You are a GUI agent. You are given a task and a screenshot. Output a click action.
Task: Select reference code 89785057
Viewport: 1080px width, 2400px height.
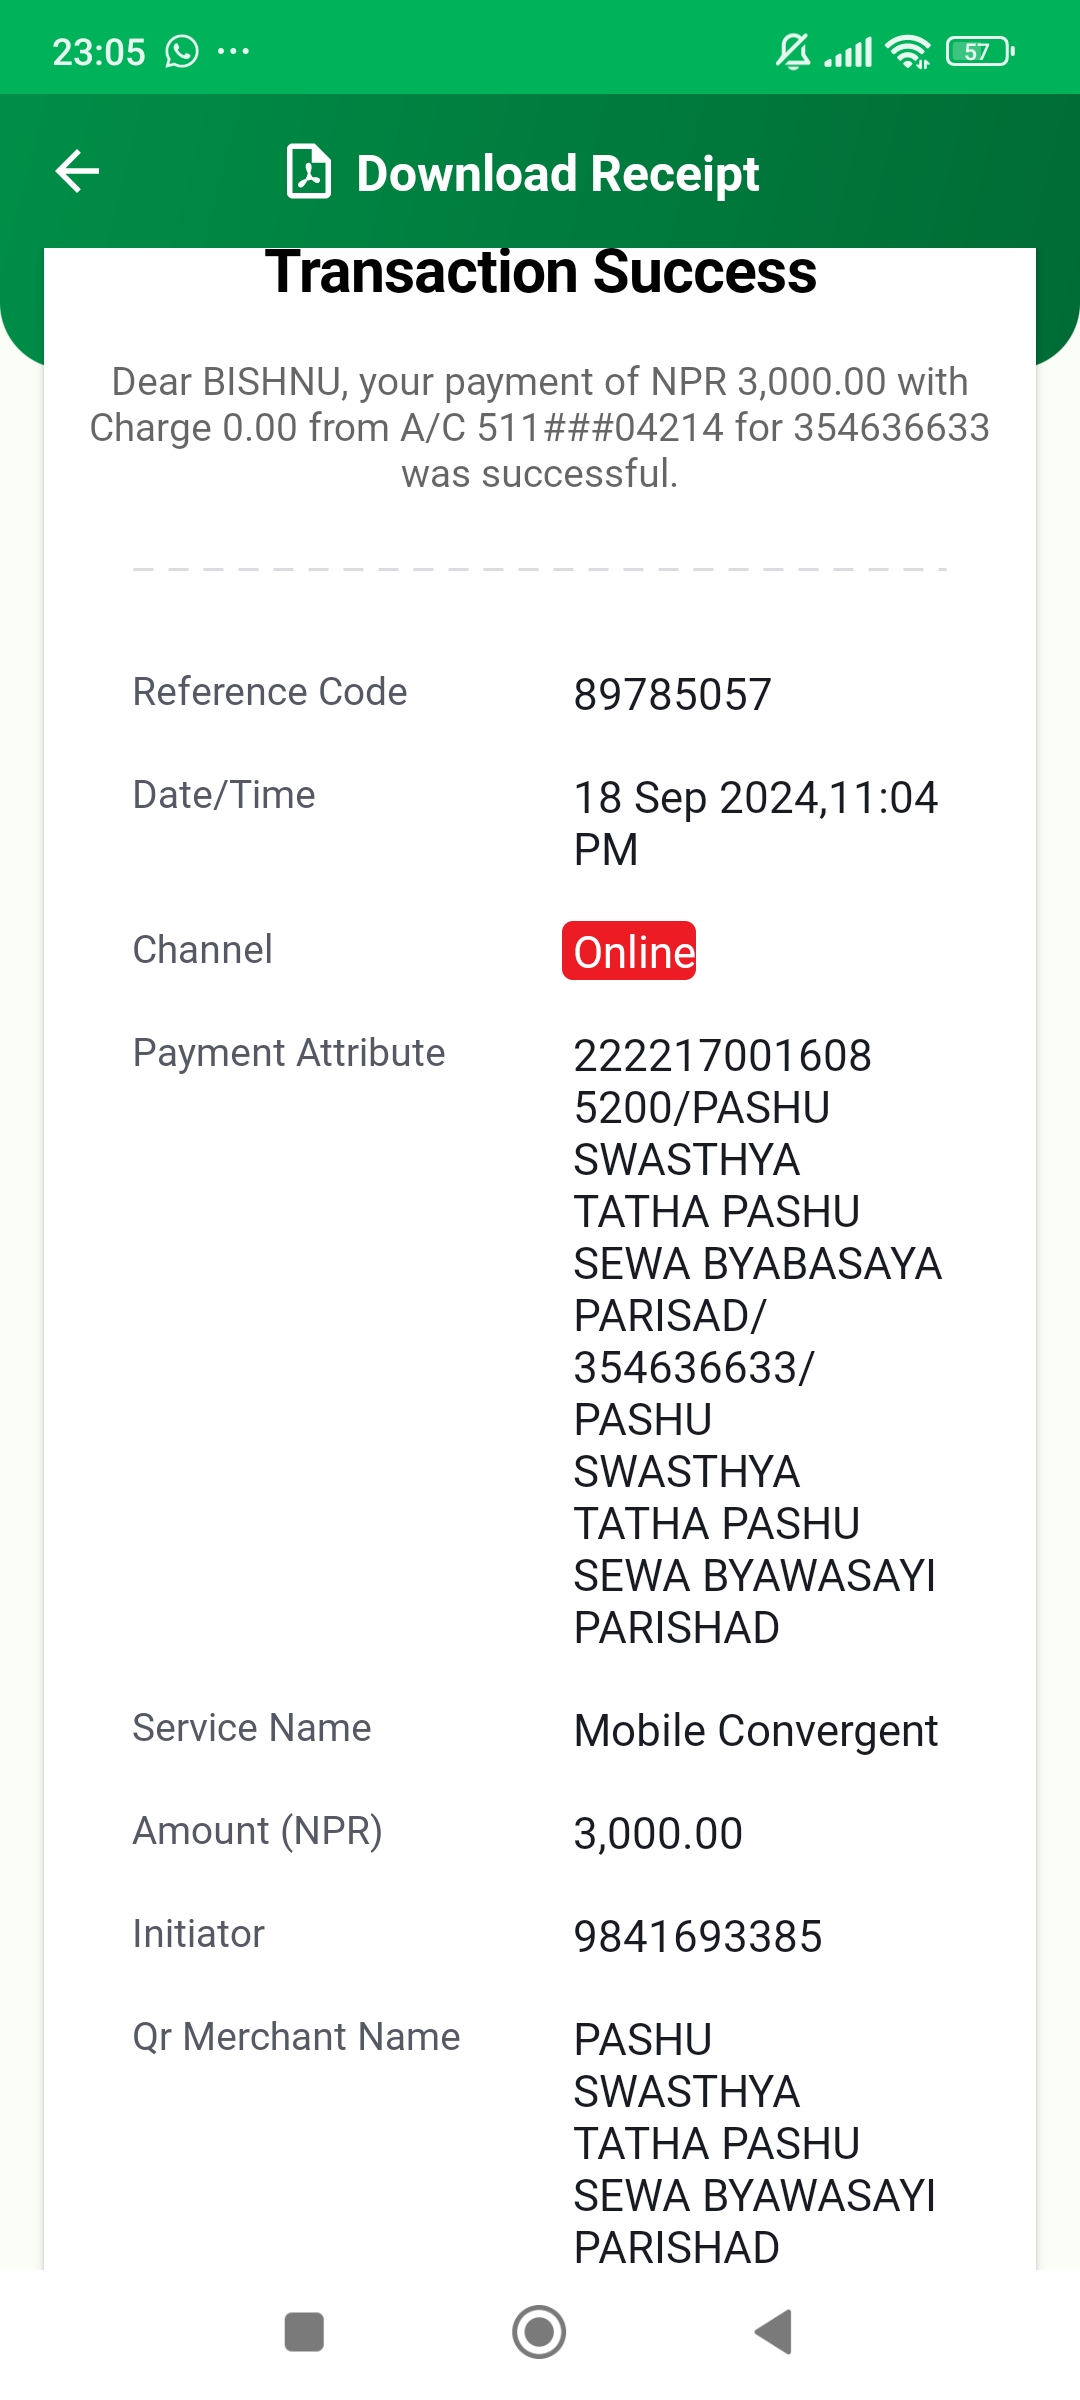673,695
